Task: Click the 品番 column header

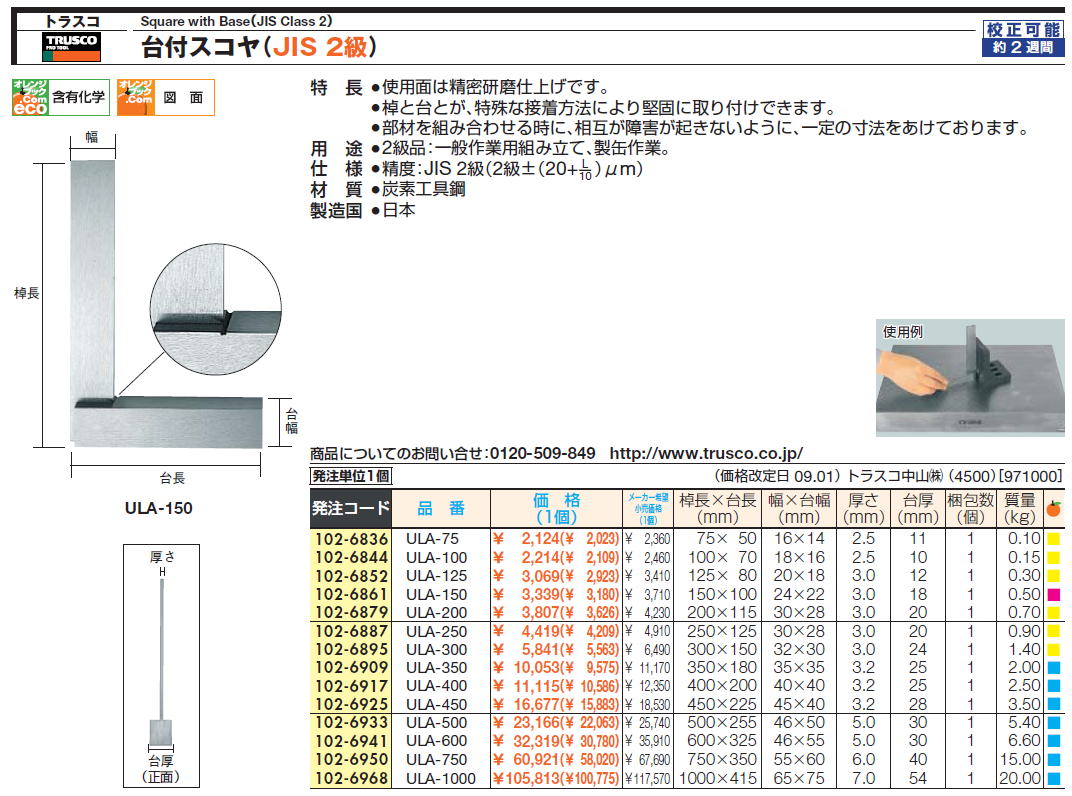Action: click(441, 508)
